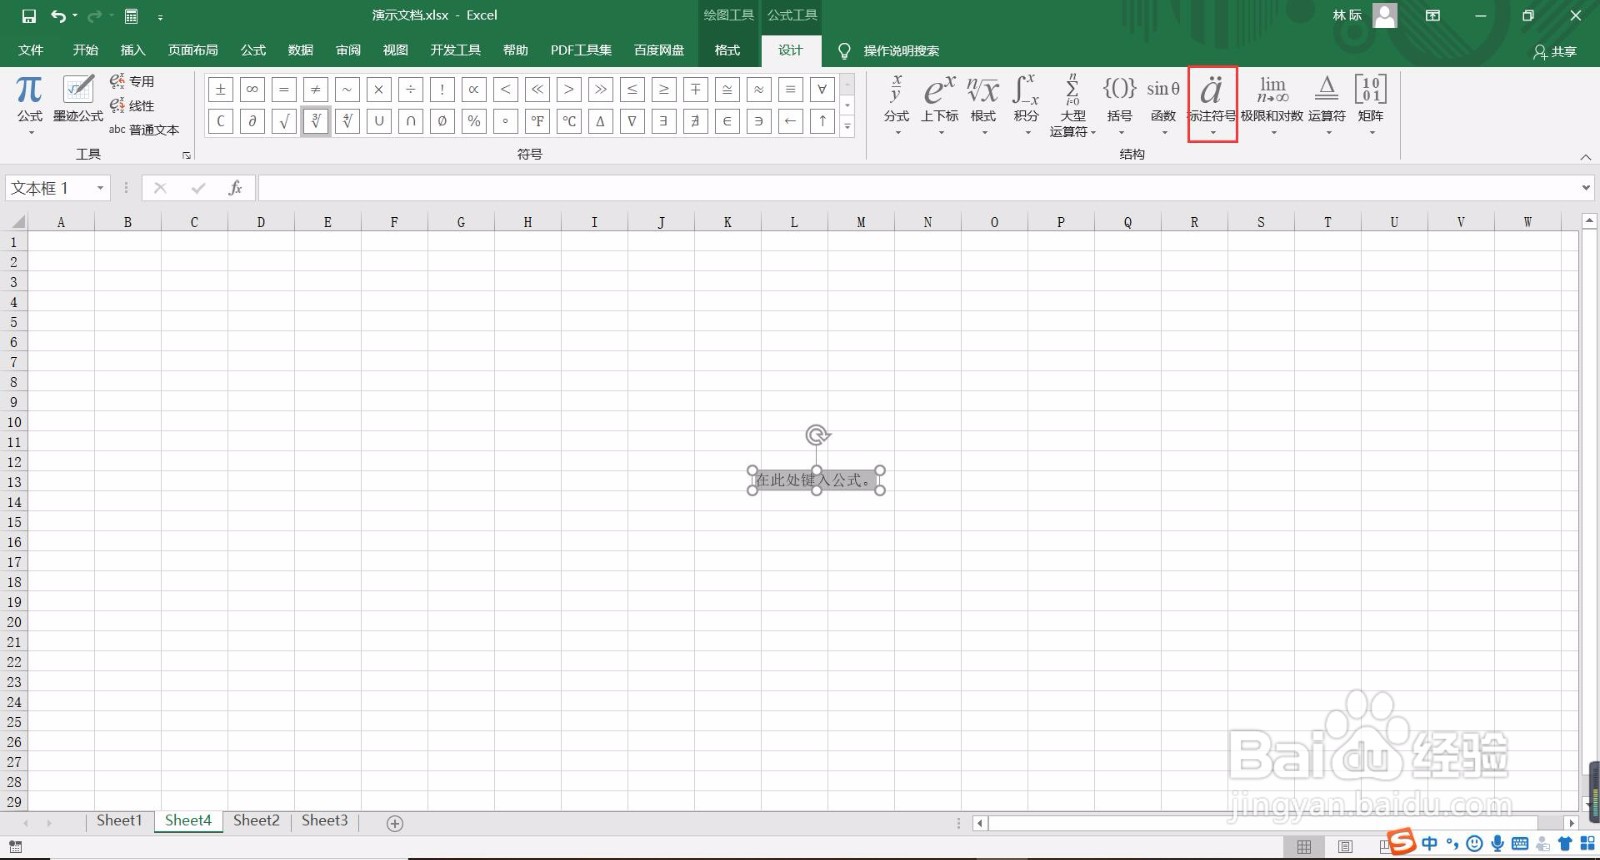Collapse the ribbon with the arrow
This screenshot has height=860, width=1600.
tap(1585, 156)
